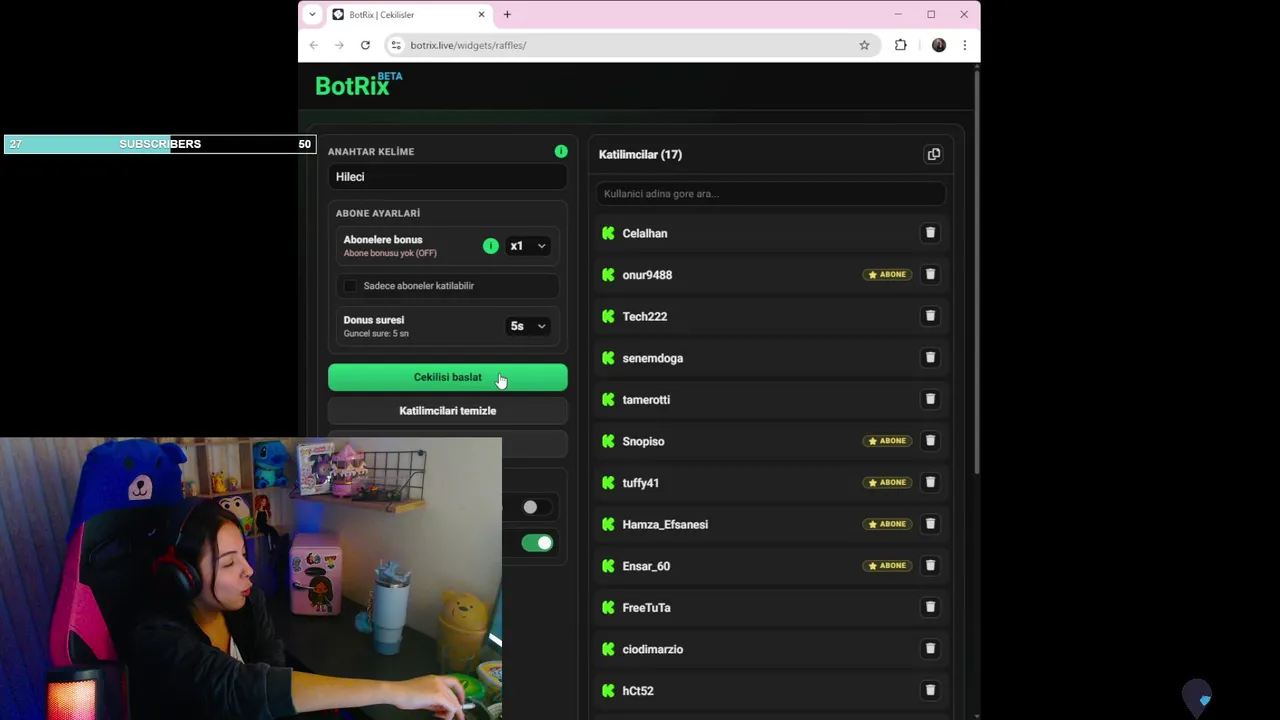Image resolution: width=1280 pixels, height=720 pixels.
Task: Click the BotRix BETA logo
Action: (359, 85)
